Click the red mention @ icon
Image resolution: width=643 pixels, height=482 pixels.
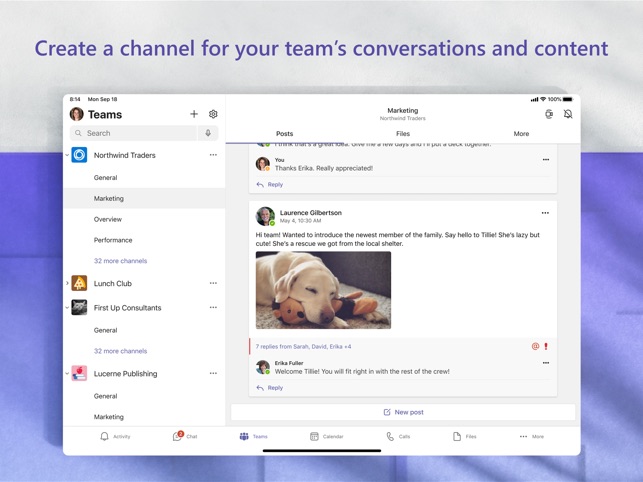pyautogui.click(x=535, y=346)
